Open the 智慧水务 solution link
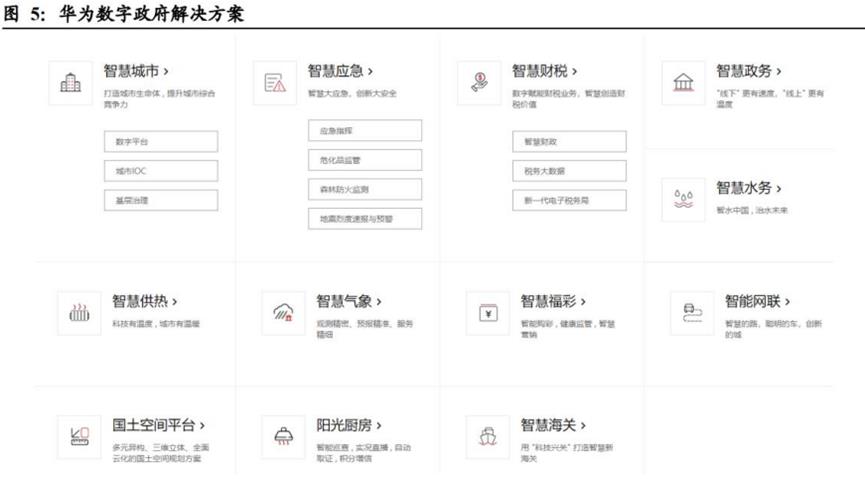This screenshot has width=865, height=479. [x=749, y=188]
